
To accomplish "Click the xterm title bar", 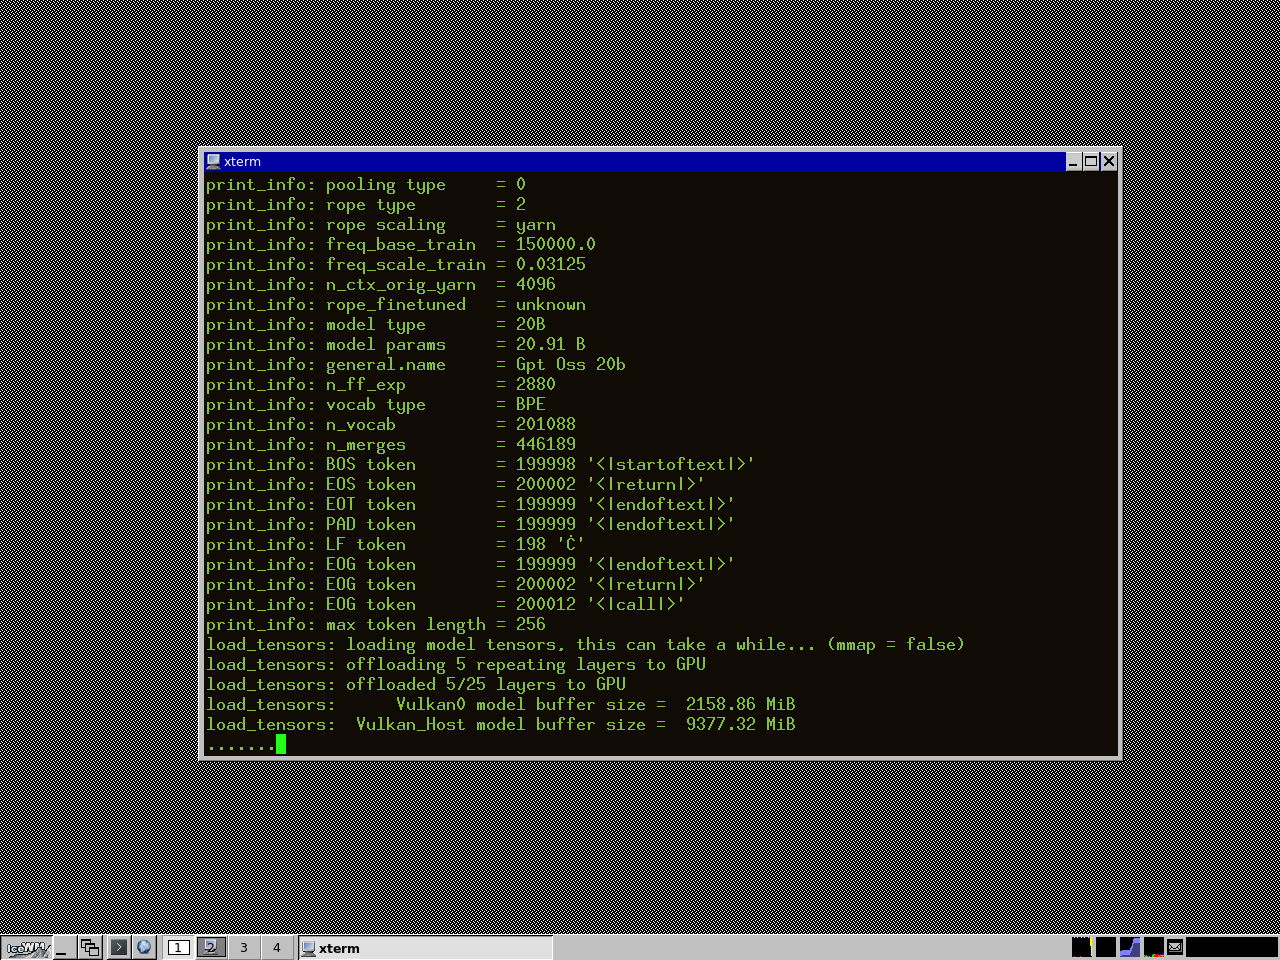I will click(640, 161).
